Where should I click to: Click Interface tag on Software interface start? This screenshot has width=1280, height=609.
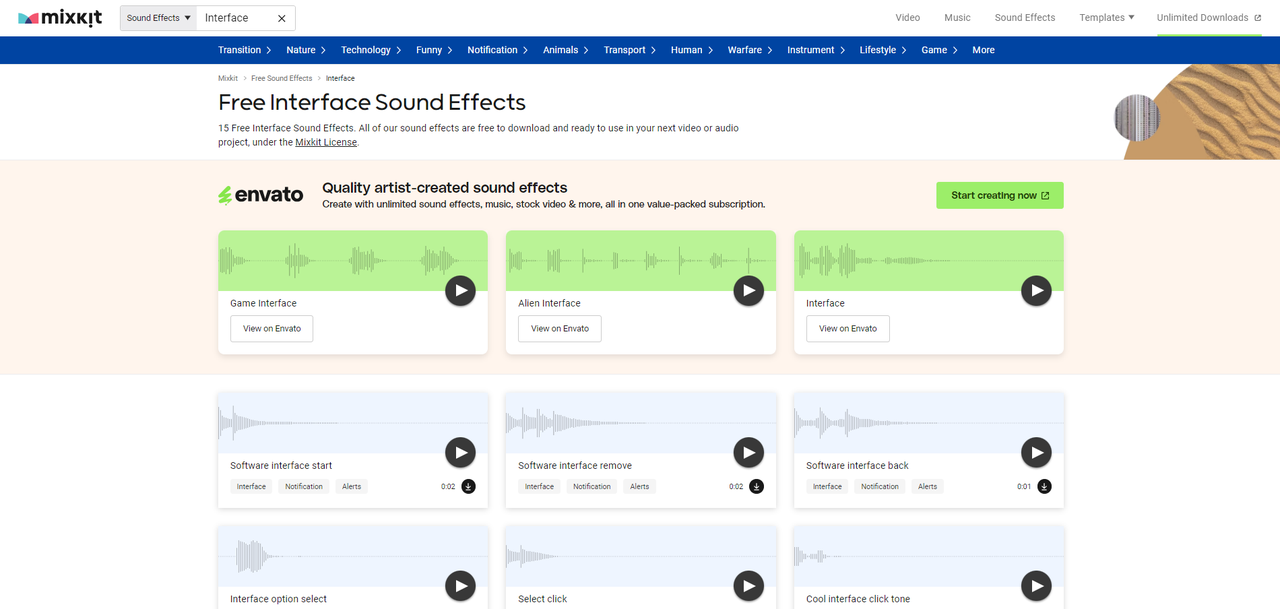click(x=251, y=487)
